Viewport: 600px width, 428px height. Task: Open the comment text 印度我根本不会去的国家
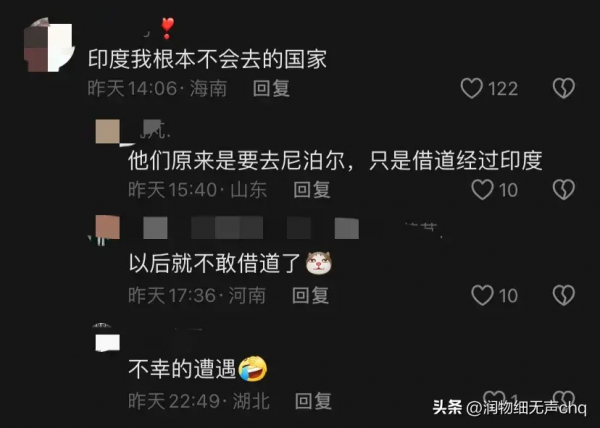click(207, 59)
